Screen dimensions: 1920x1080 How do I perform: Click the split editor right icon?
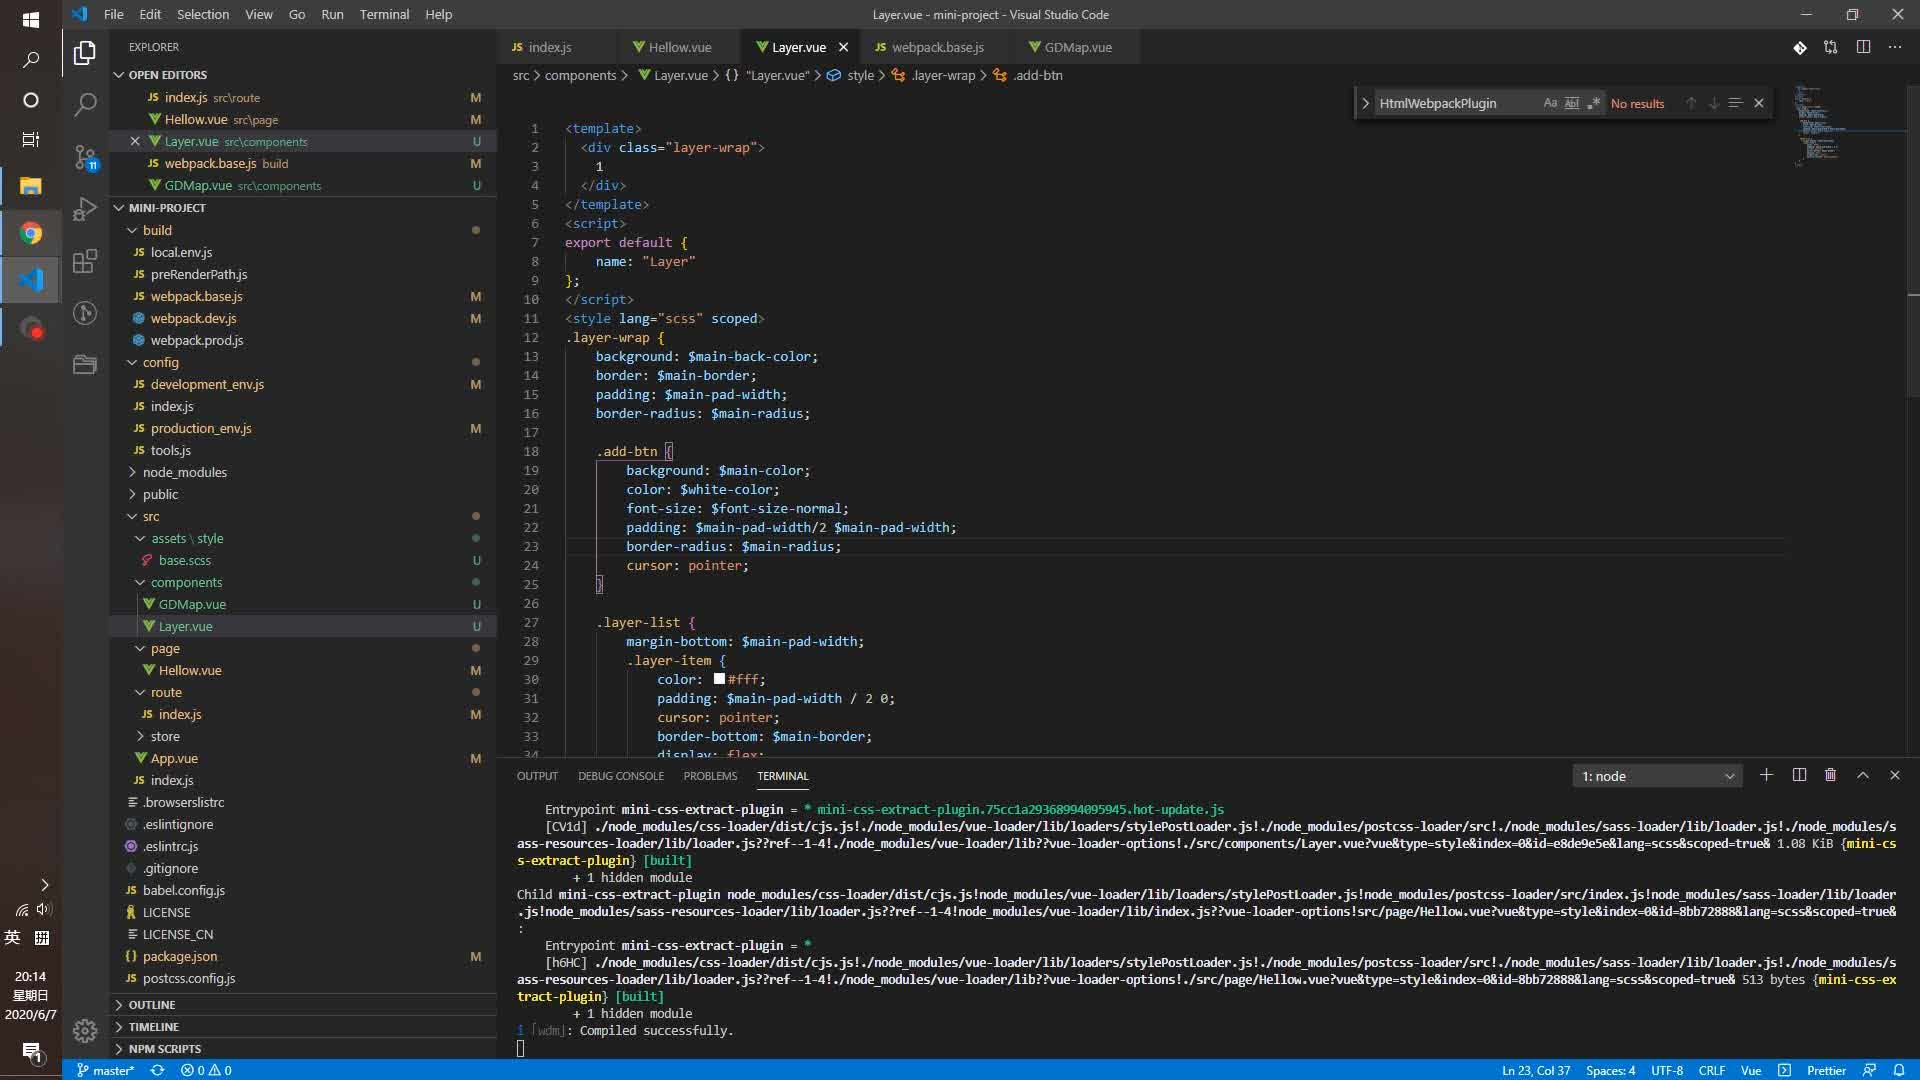(1863, 47)
